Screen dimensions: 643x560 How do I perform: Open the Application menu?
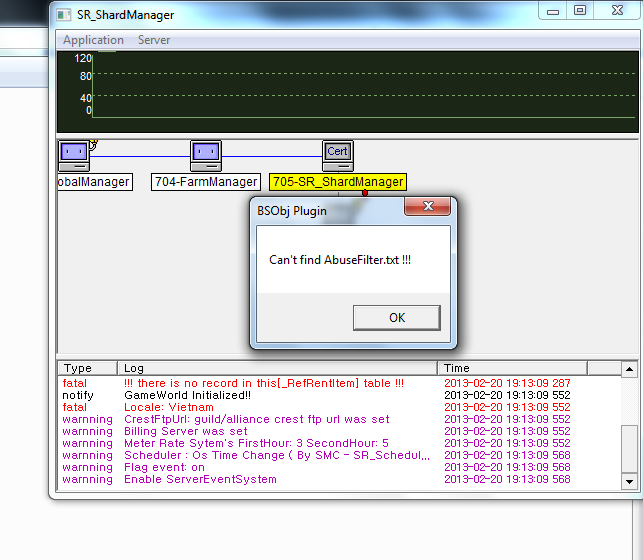click(x=93, y=40)
